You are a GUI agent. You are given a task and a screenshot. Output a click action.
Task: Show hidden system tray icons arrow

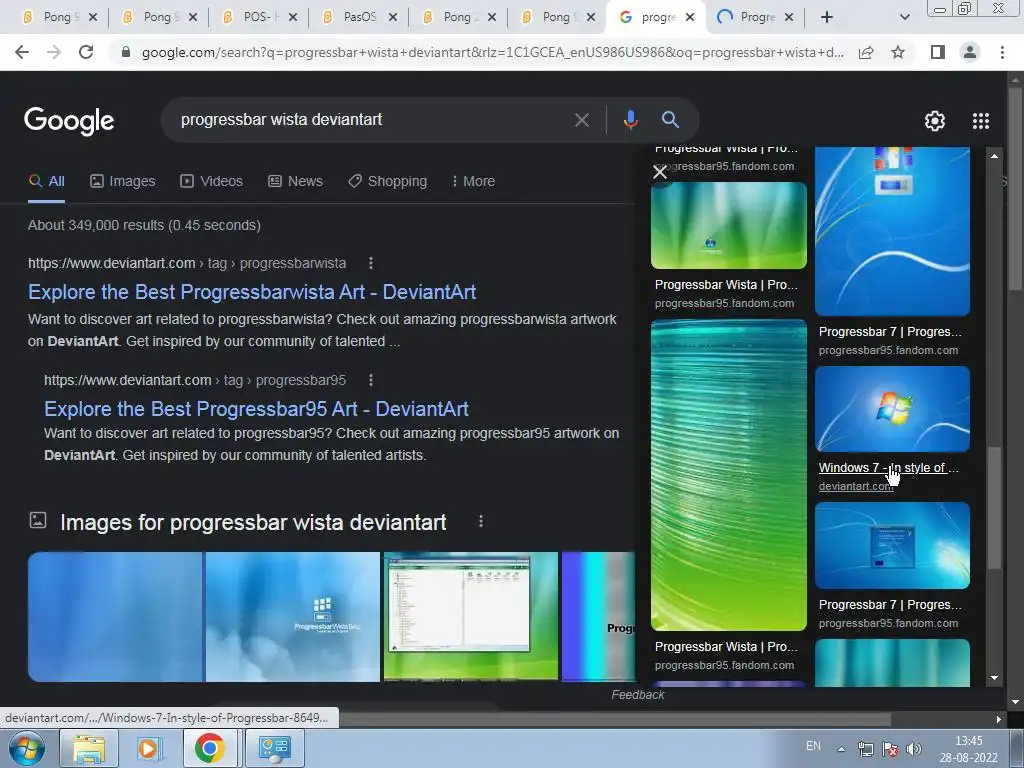click(x=842, y=749)
